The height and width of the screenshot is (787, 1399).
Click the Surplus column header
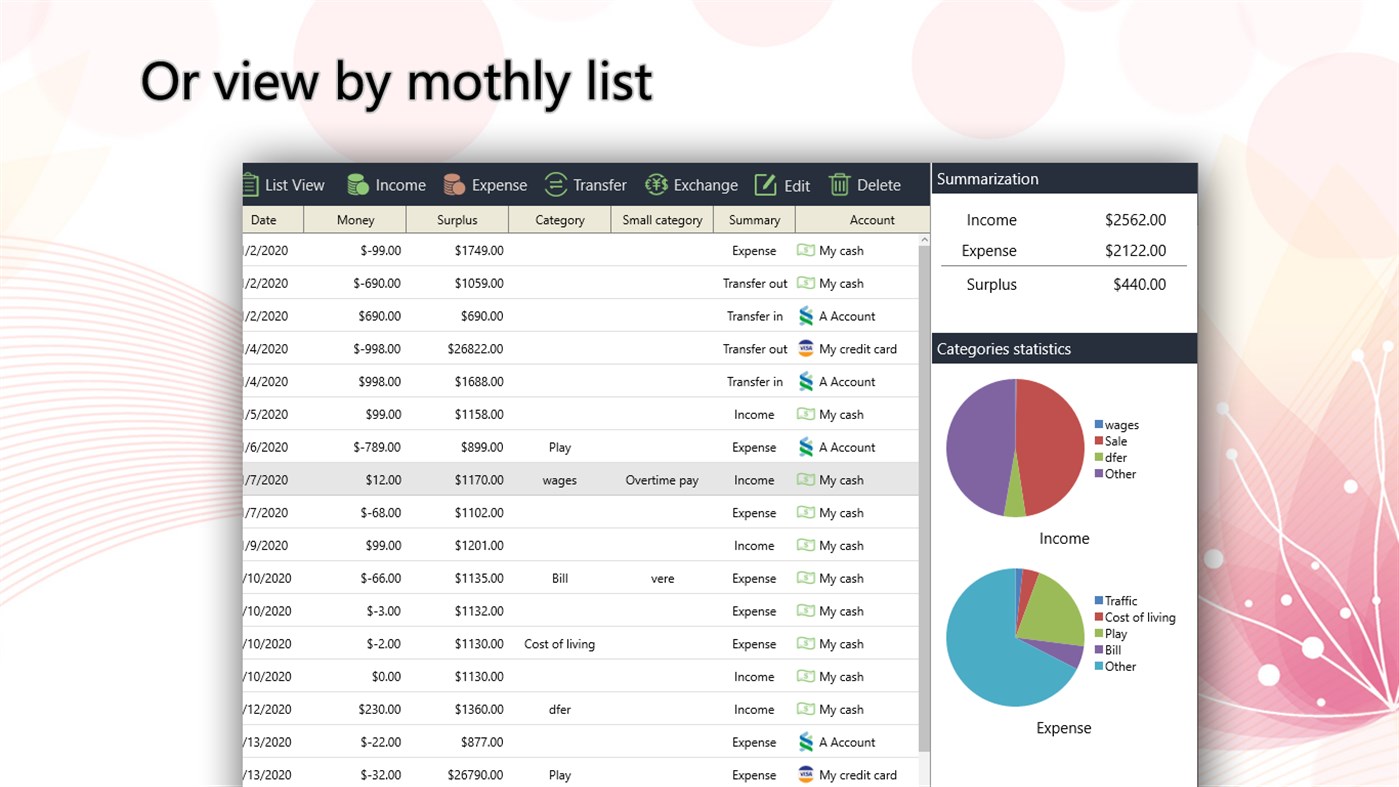(457, 219)
